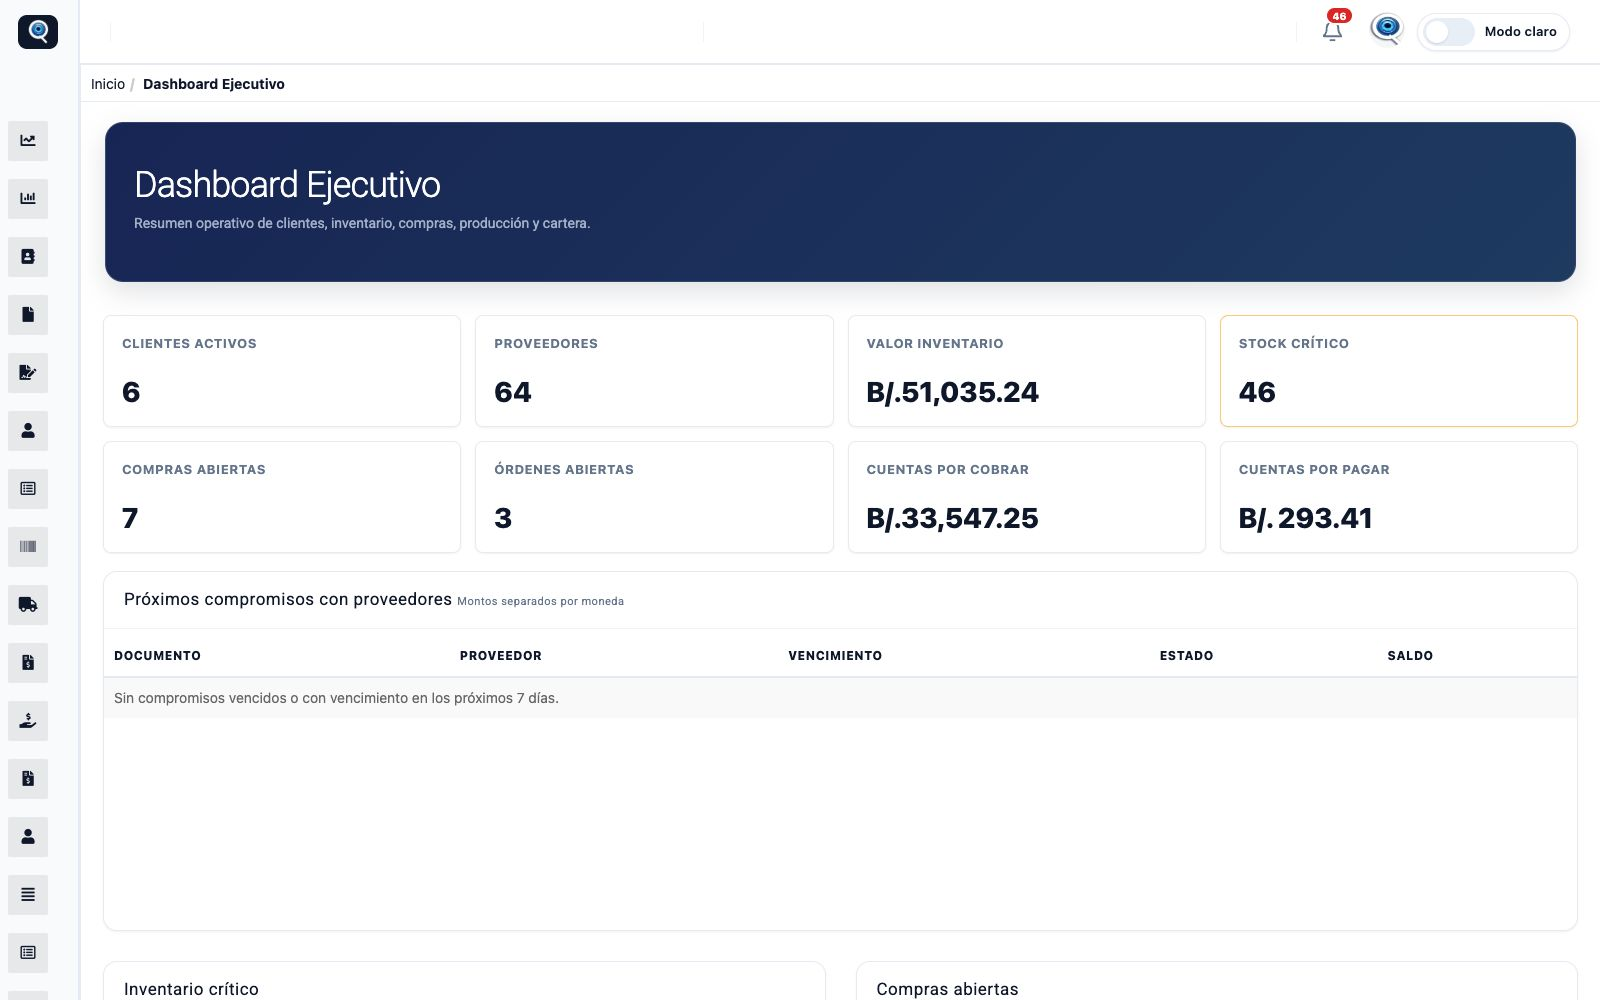Viewport: 1600px width, 1000px height.
Task: Click 'Sin compromisos vencidos' empty table row
Action: [840, 698]
